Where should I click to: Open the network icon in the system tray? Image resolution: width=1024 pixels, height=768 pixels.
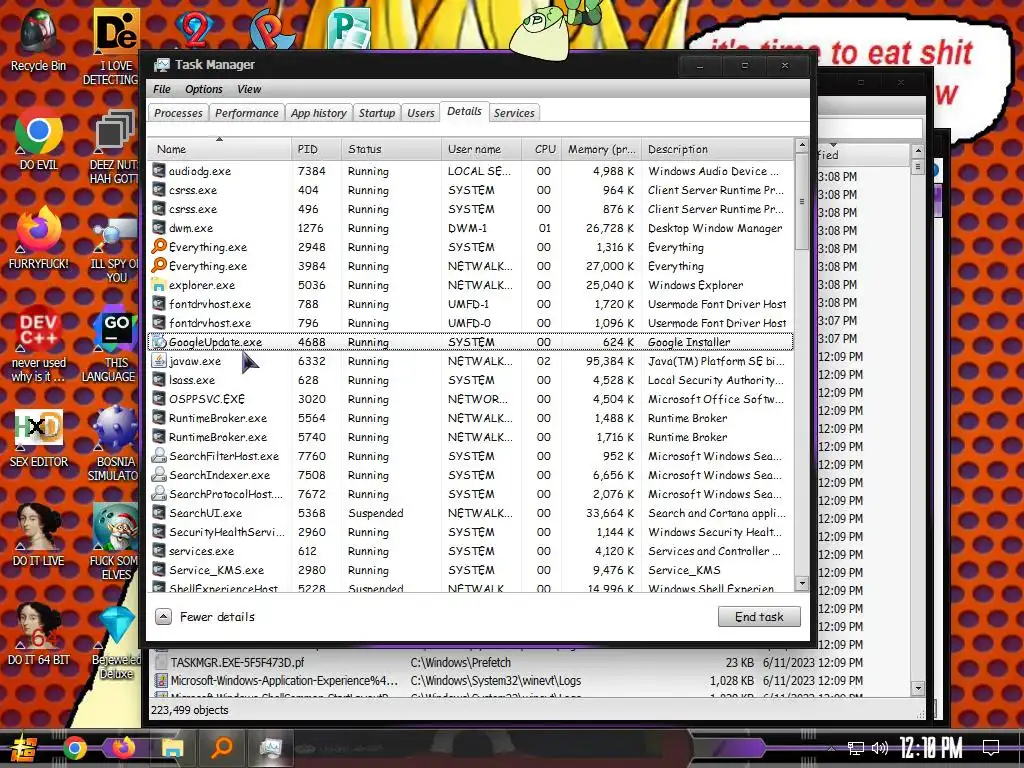coord(856,748)
